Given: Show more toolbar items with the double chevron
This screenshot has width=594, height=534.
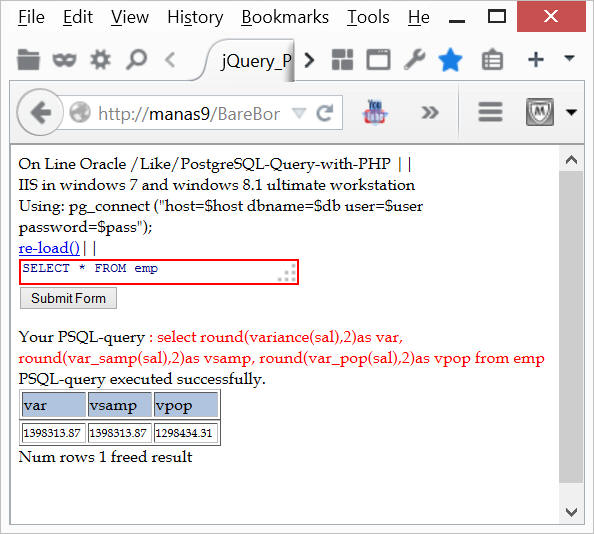Looking at the screenshot, I should pos(430,112).
